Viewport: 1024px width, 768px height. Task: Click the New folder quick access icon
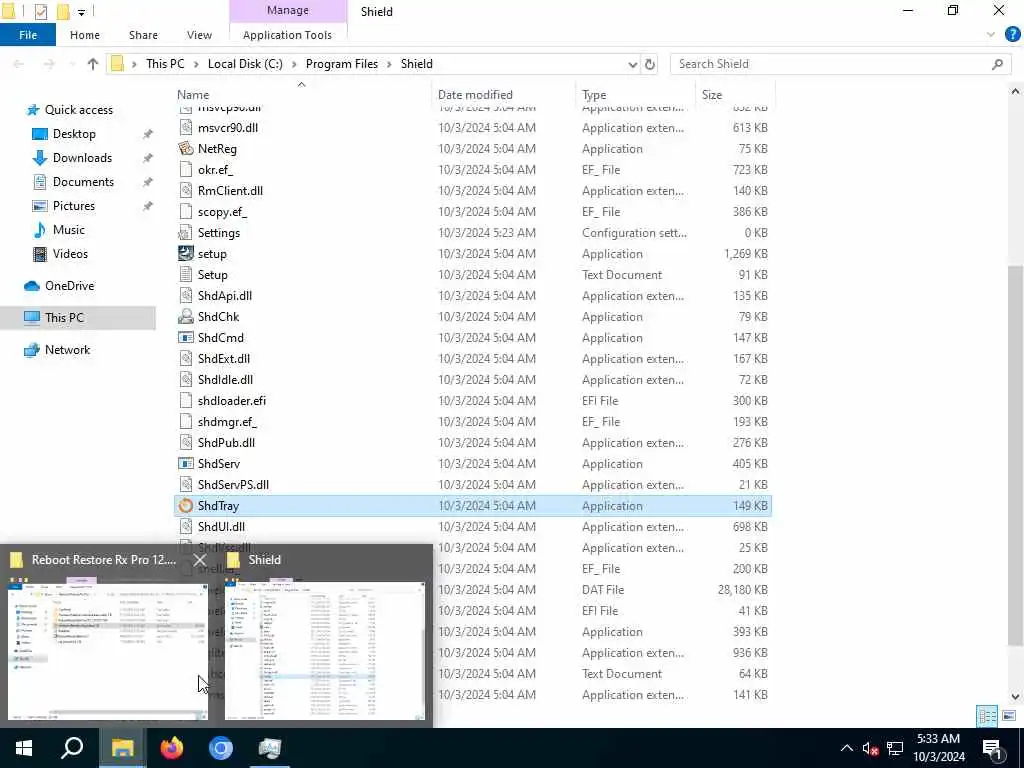tap(63, 12)
